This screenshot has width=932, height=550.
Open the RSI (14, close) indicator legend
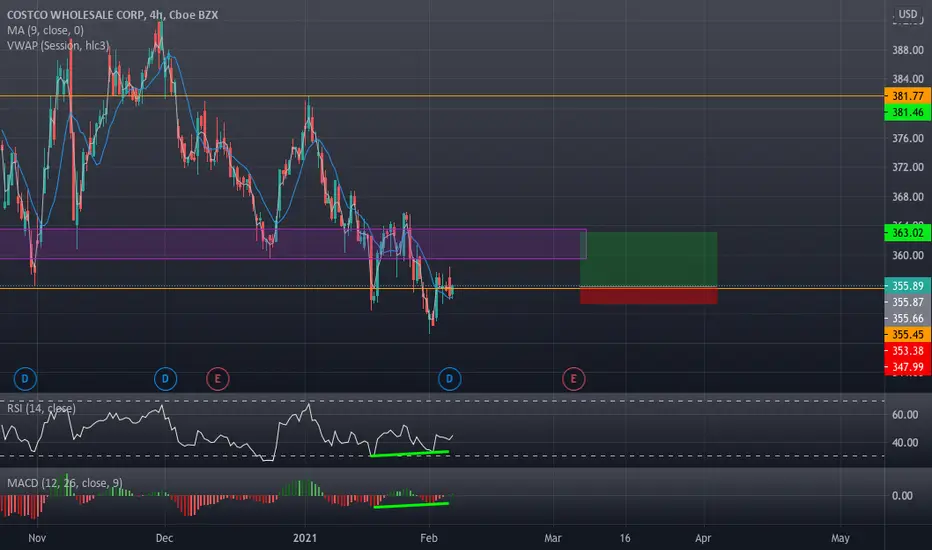tap(41, 408)
